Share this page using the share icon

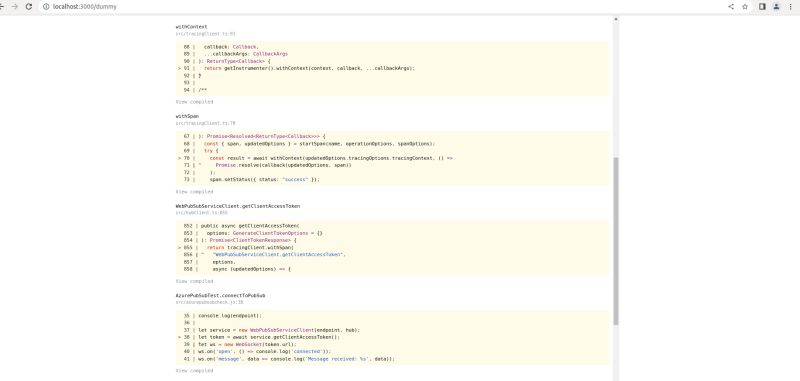click(x=731, y=7)
